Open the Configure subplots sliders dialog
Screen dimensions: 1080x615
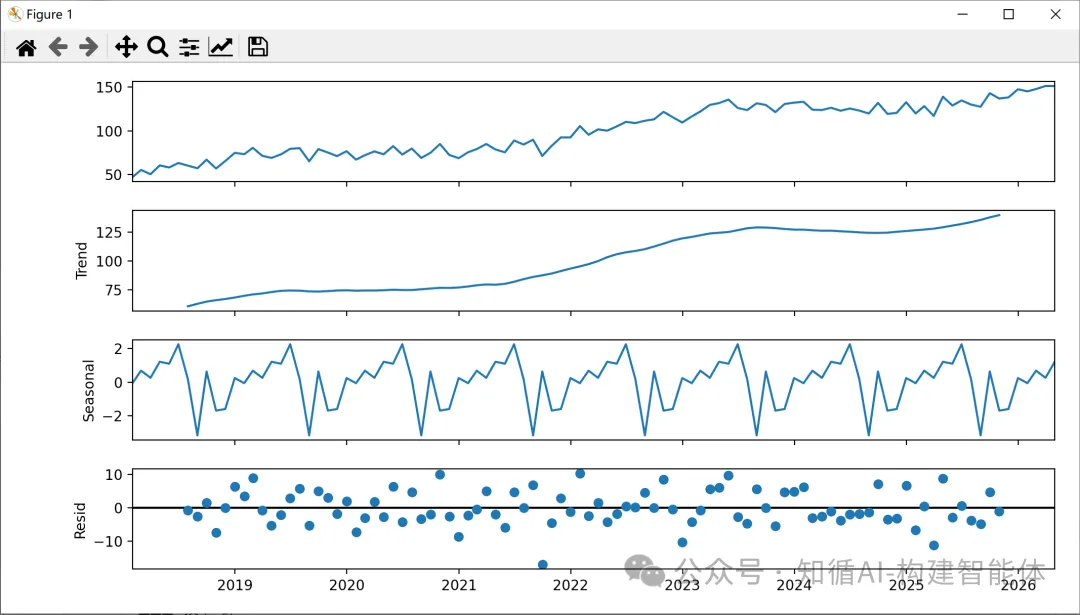click(x=189, y=47)
